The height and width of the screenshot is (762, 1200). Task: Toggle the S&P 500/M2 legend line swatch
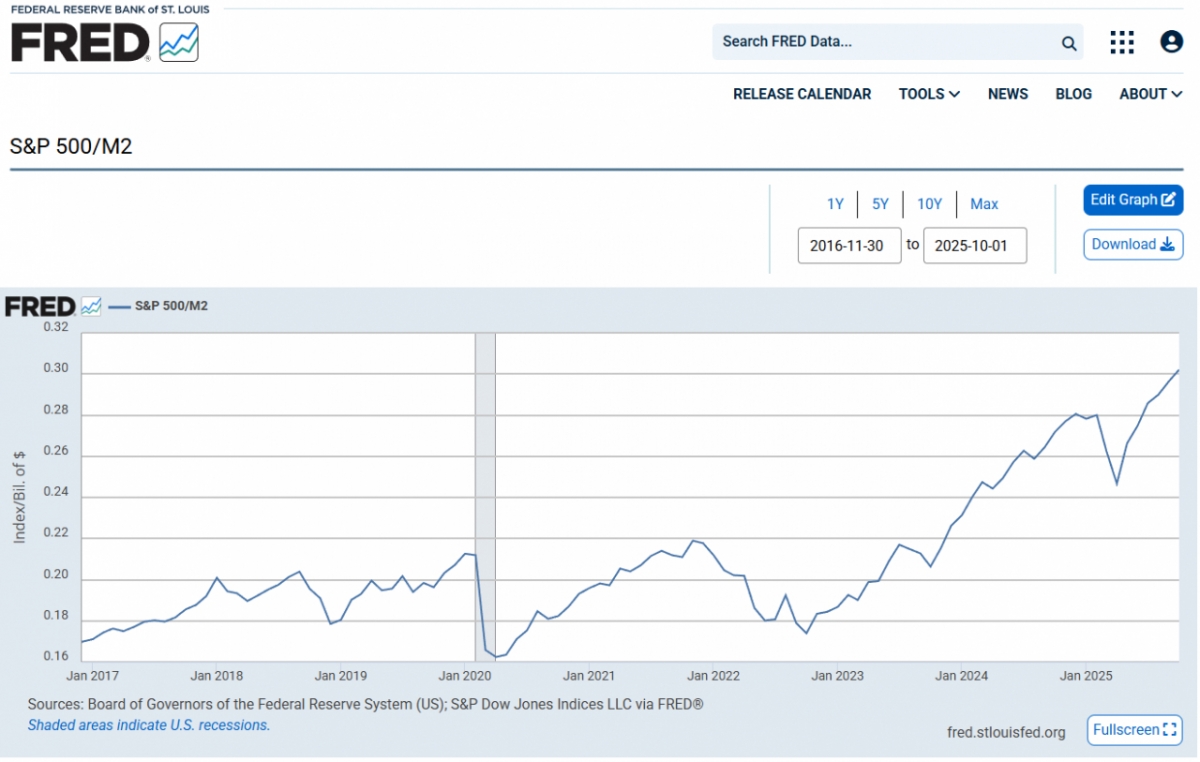pos(119,307)
